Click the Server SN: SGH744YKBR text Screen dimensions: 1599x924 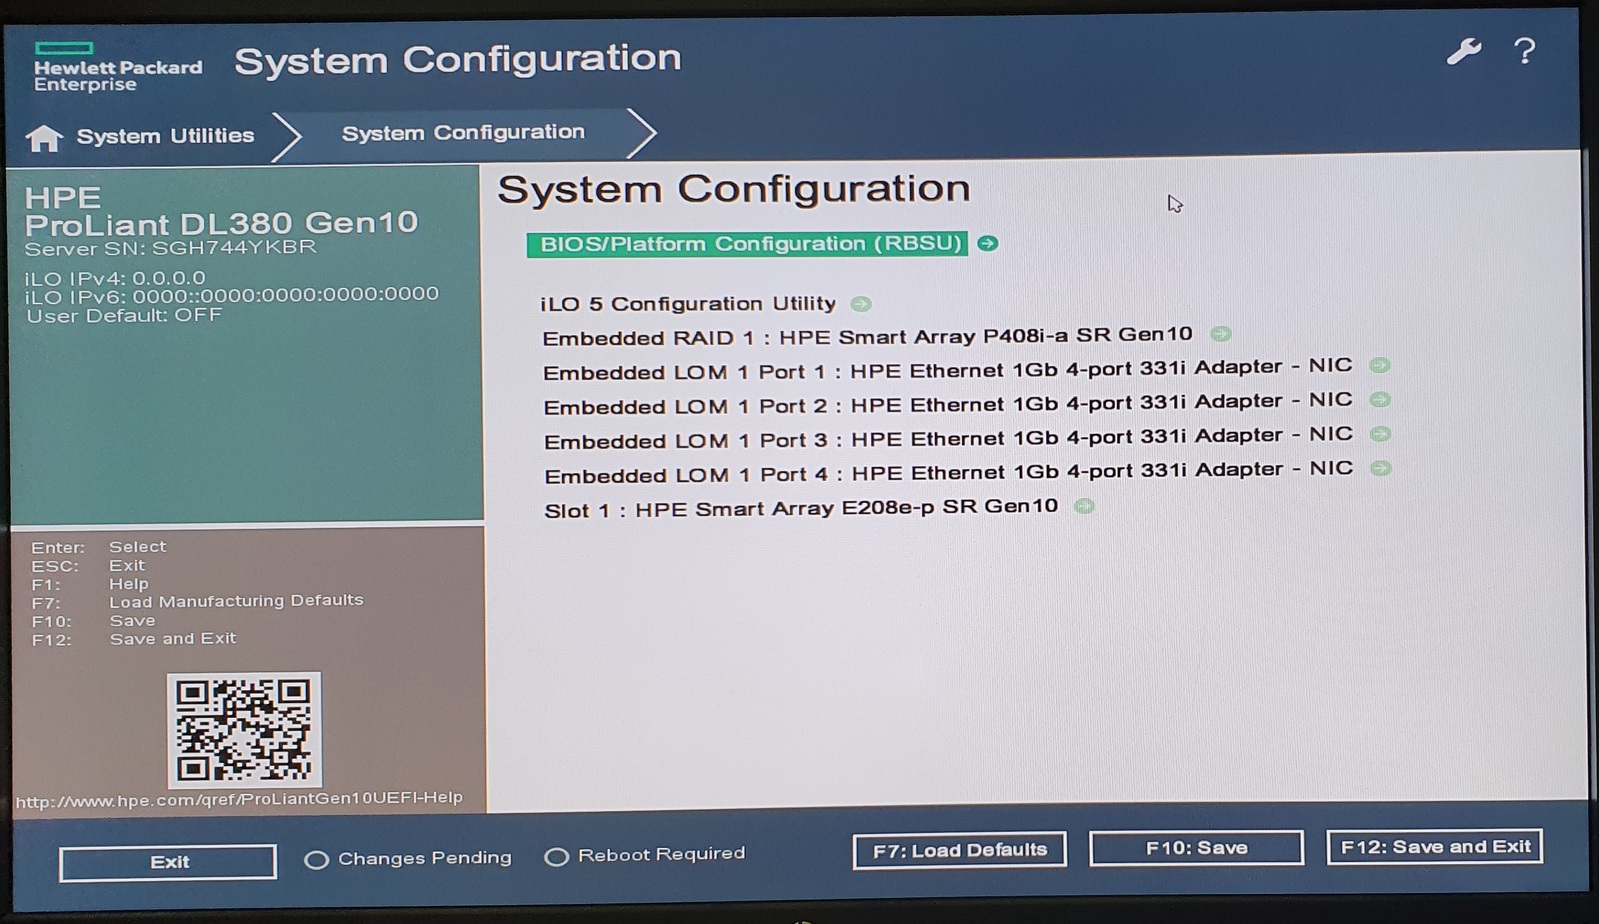170,248
